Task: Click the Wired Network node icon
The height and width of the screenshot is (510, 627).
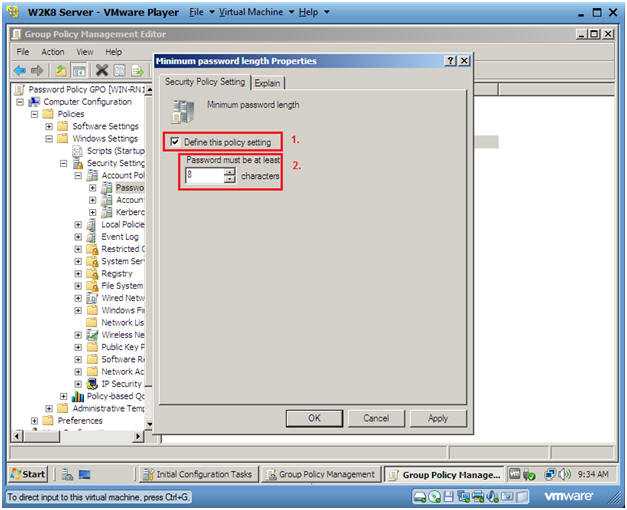Action: (92, 298)
